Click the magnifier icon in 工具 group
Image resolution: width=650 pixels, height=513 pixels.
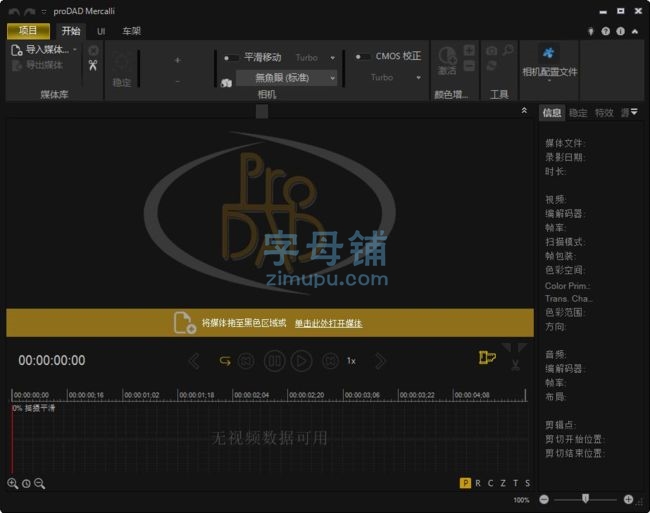[508, 51]
